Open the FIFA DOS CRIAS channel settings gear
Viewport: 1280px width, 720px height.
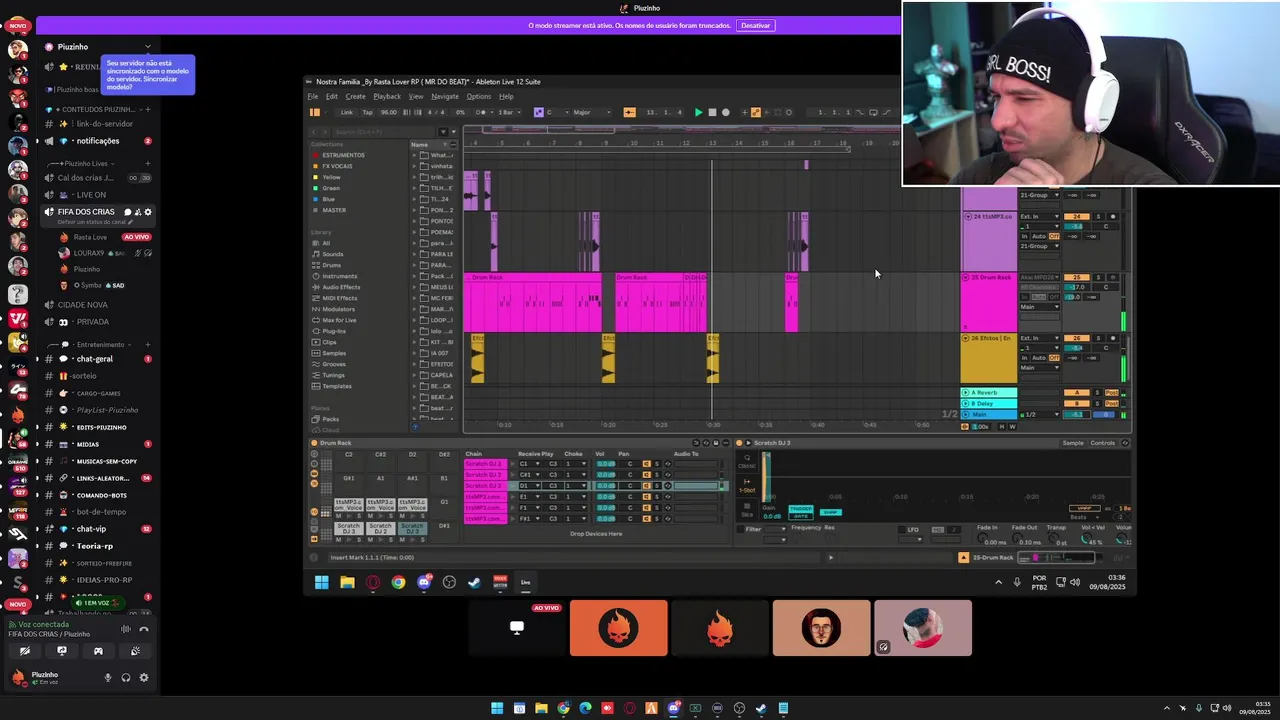pyautogui.click(x=148, y=212)
